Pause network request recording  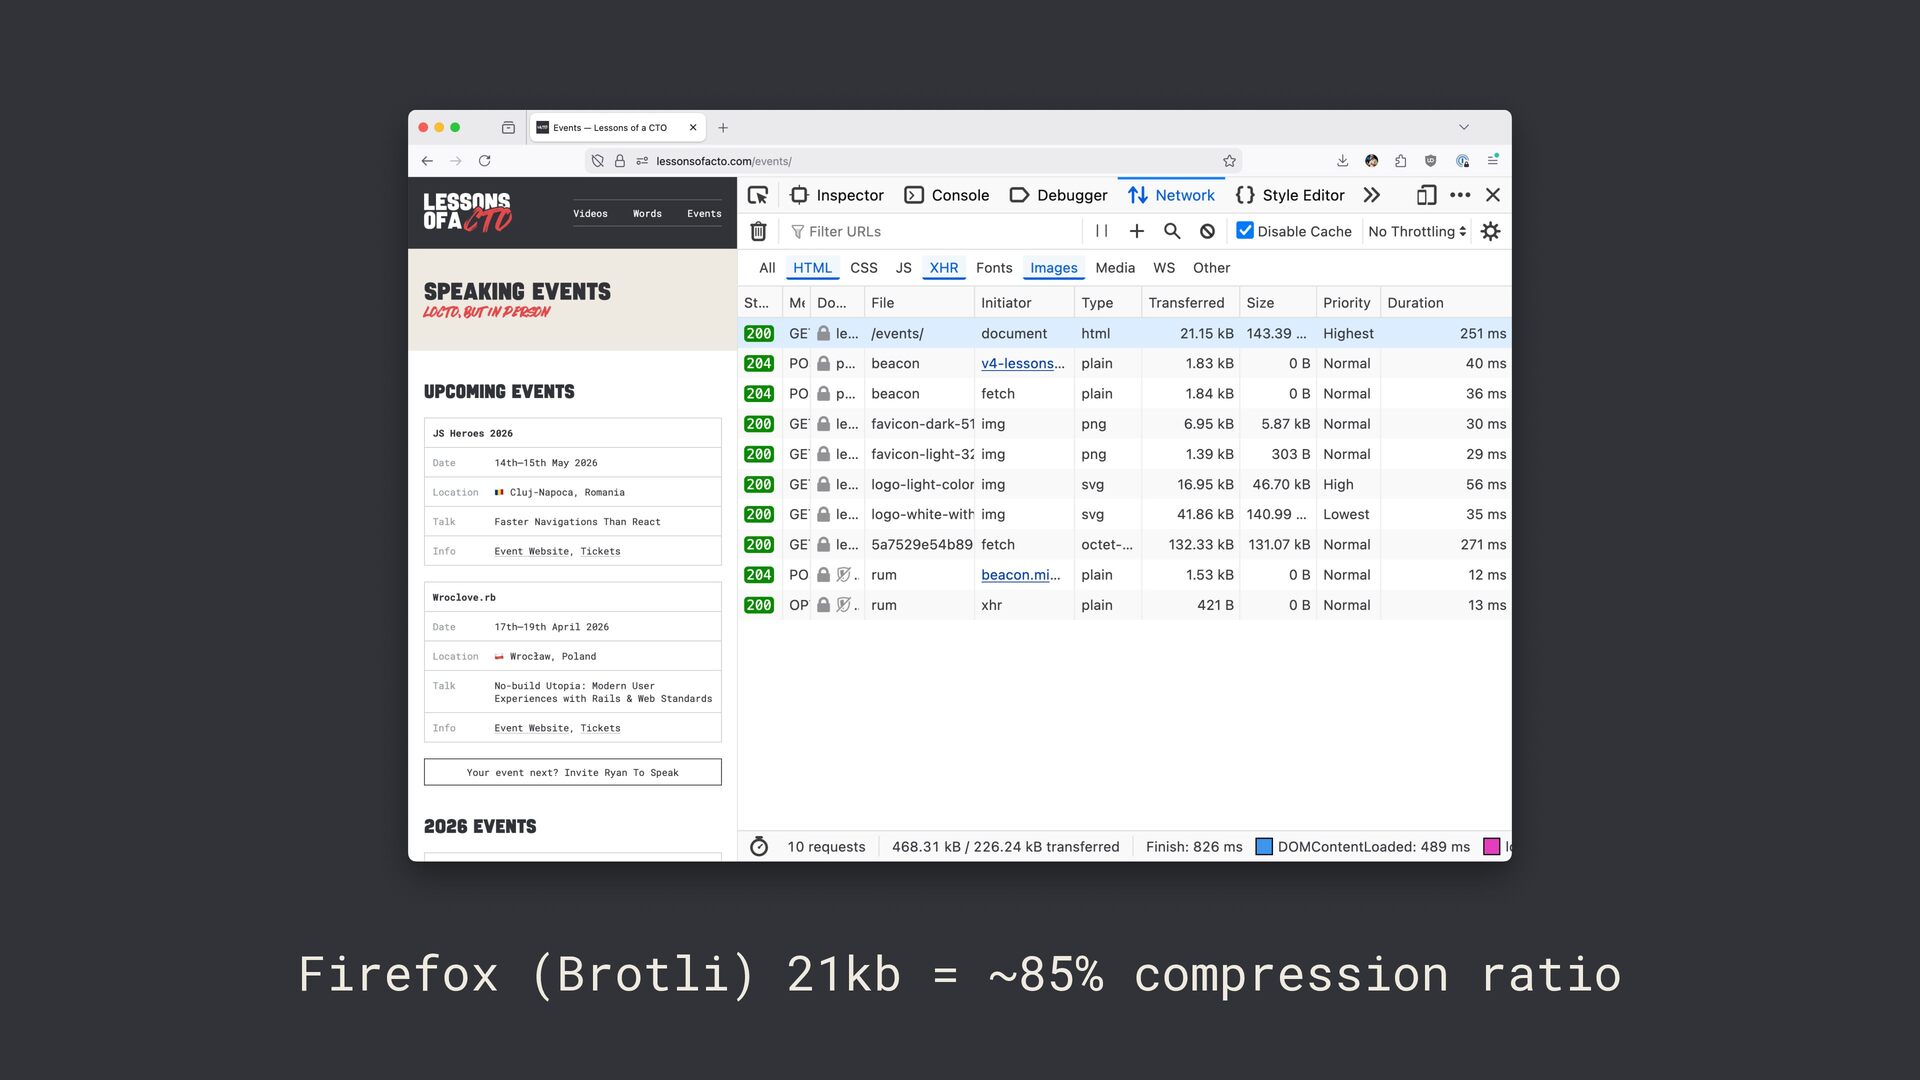(x=1101, y=231)
